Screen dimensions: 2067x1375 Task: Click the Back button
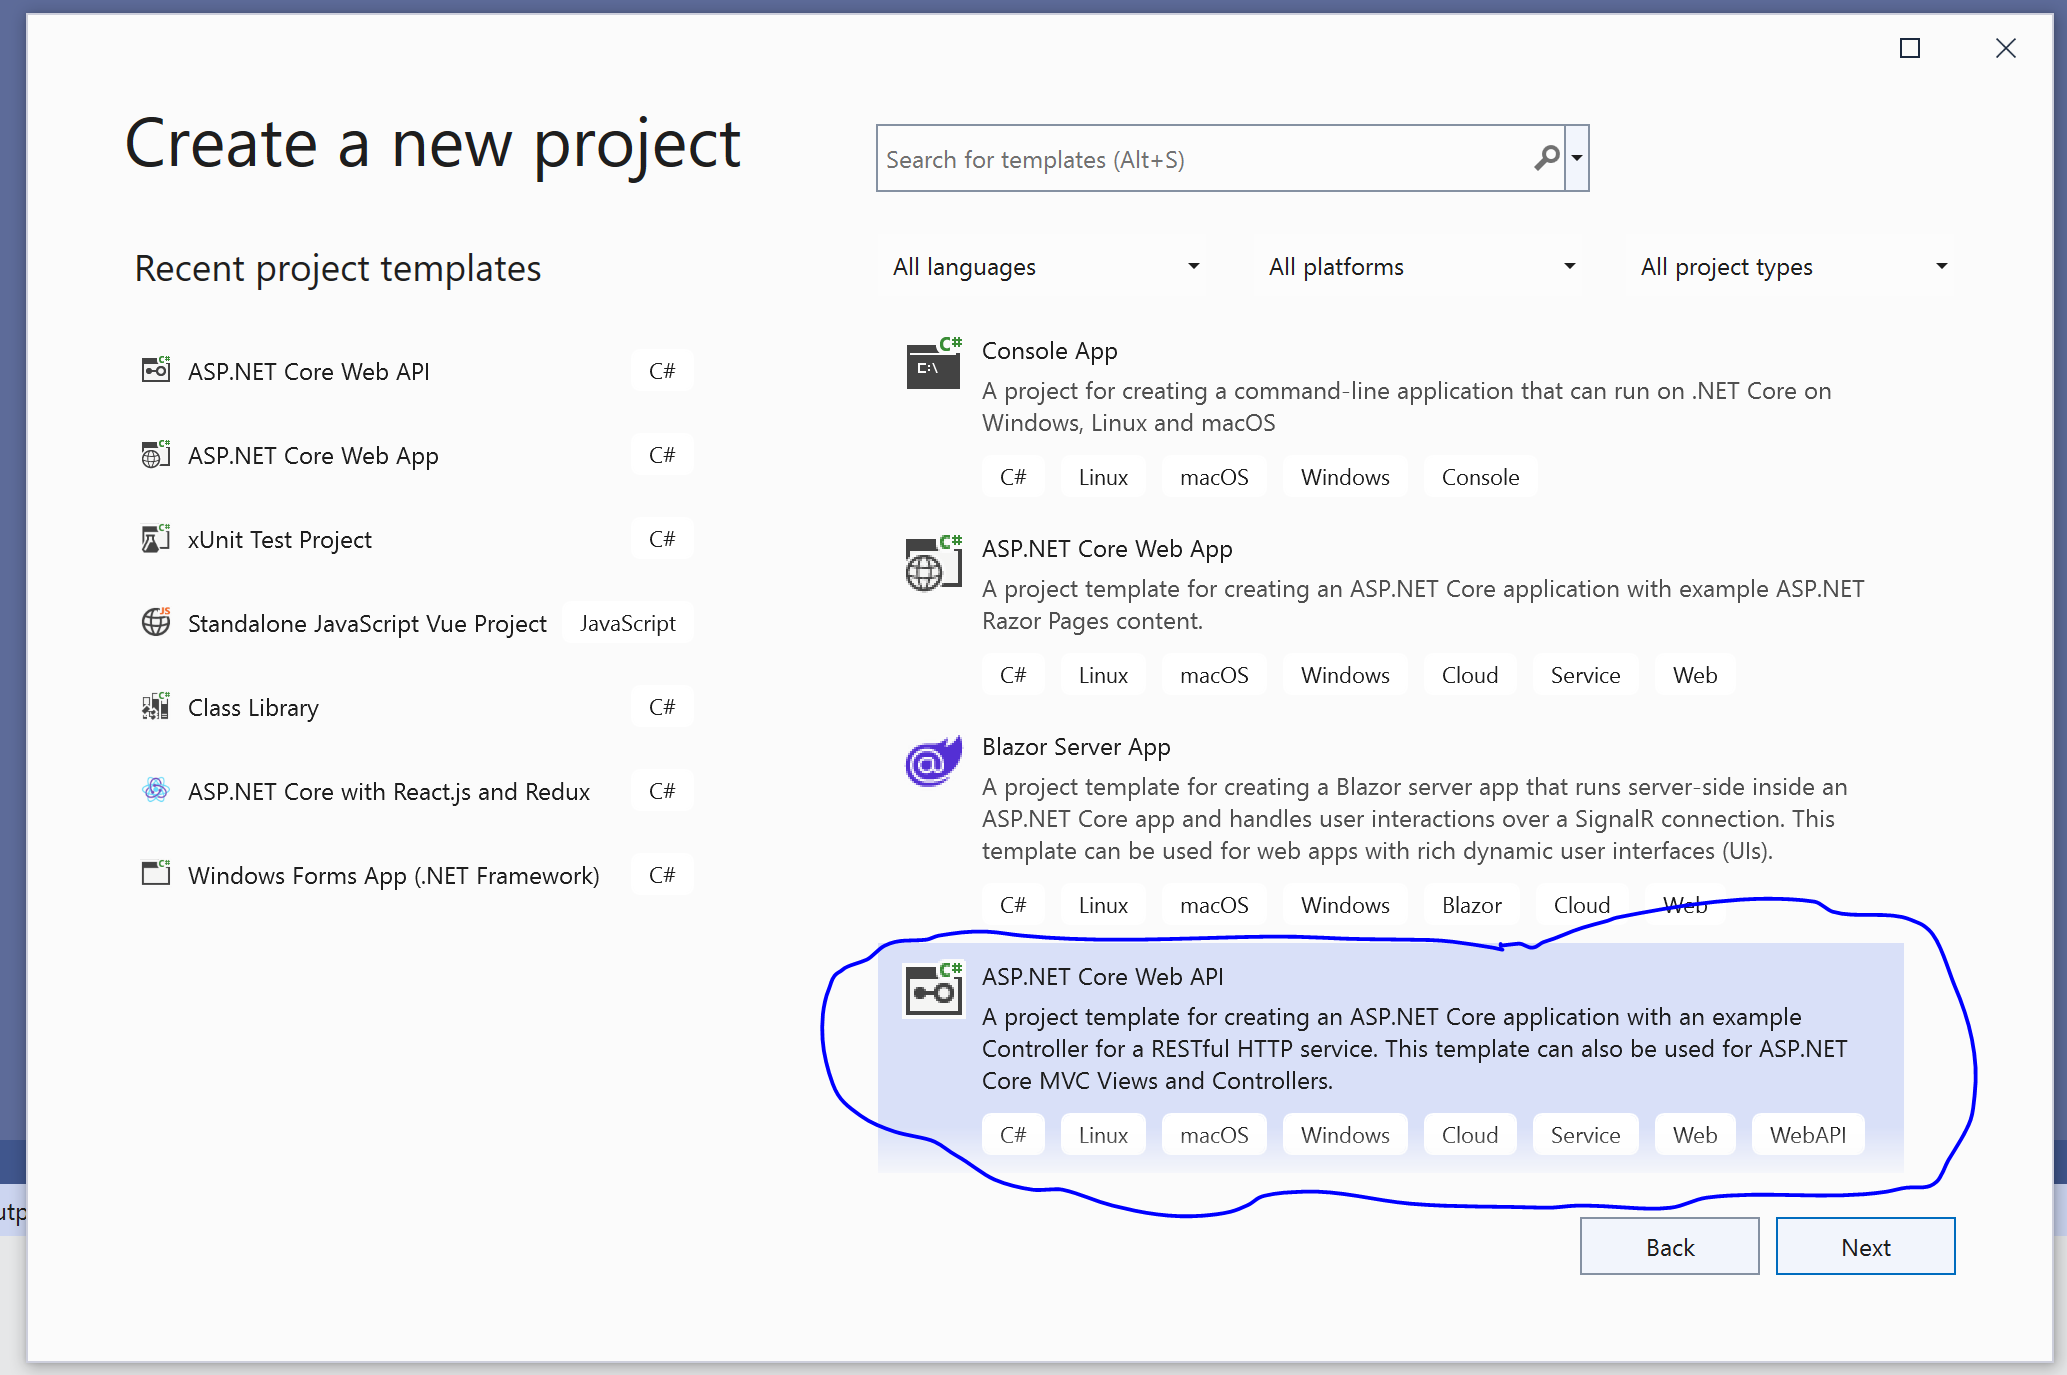click(x=1669, y=1246)
